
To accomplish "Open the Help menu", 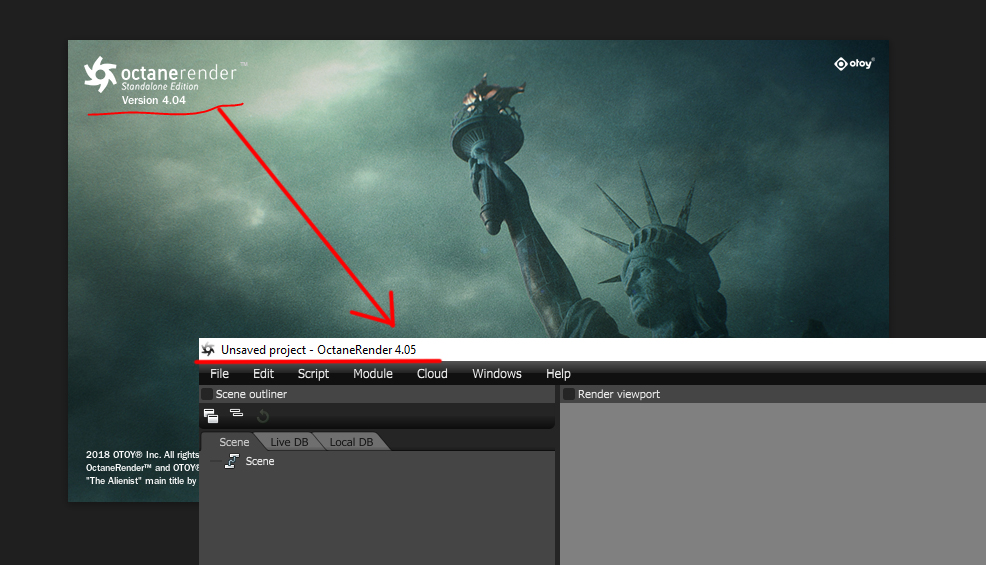I will click(x=558, y=374).
